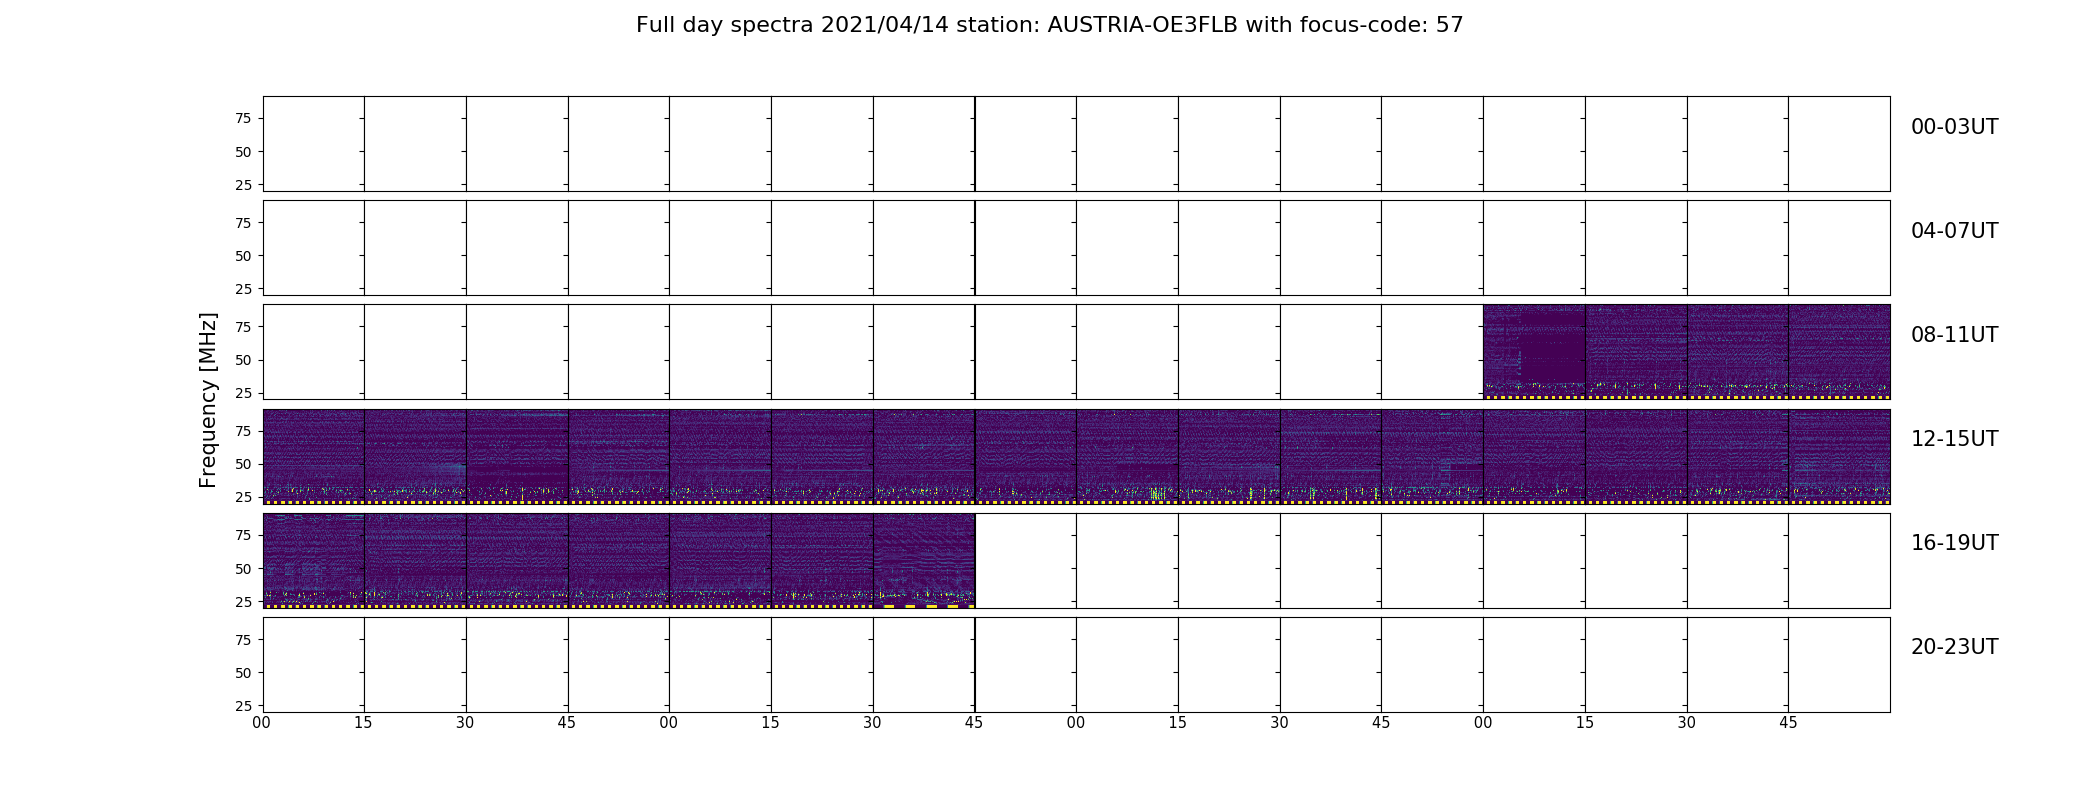Click the '75' frequency tick of the 20-23UT row
Viewport: 2100px width, 800px height.
pyautogui.click(x=242, y=640)
